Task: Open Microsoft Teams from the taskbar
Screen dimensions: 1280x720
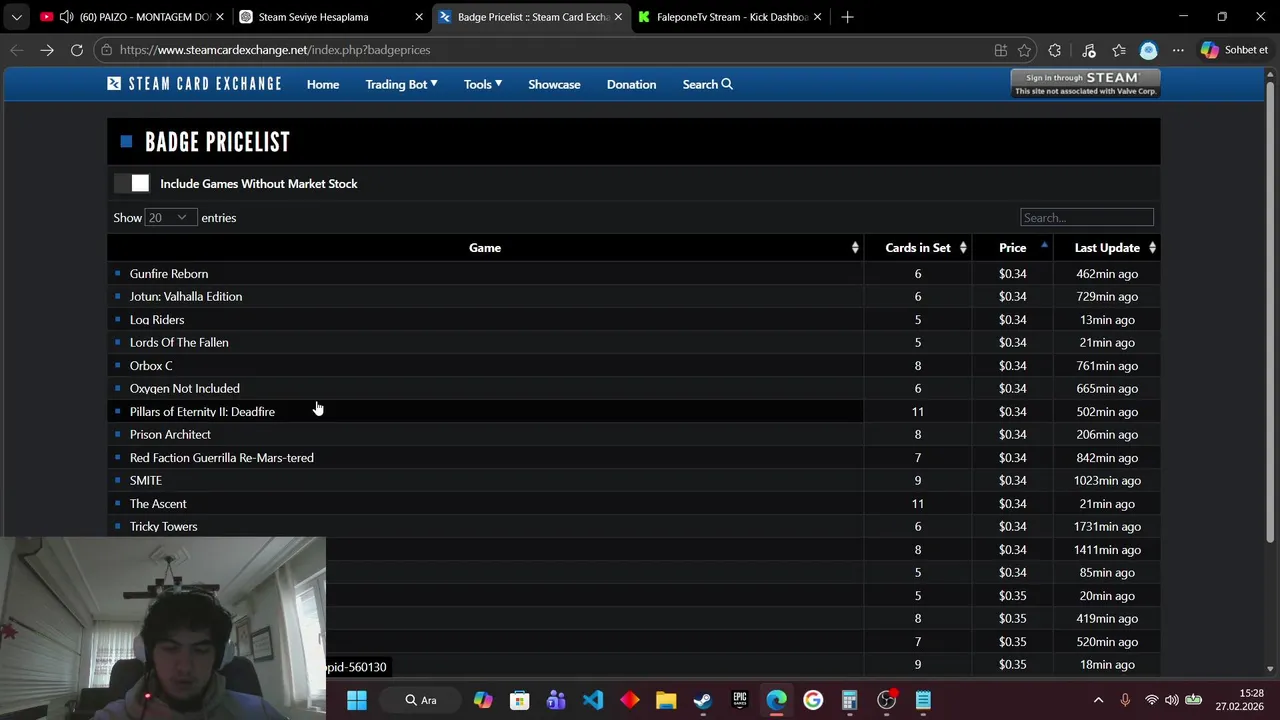Action: pos(556,700)
